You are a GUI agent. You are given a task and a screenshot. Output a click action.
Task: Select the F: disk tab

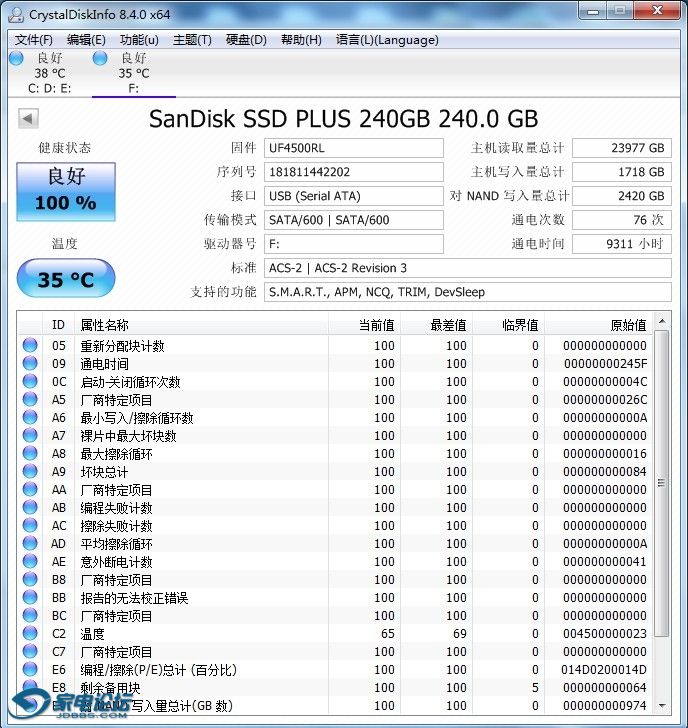(134, 73)
